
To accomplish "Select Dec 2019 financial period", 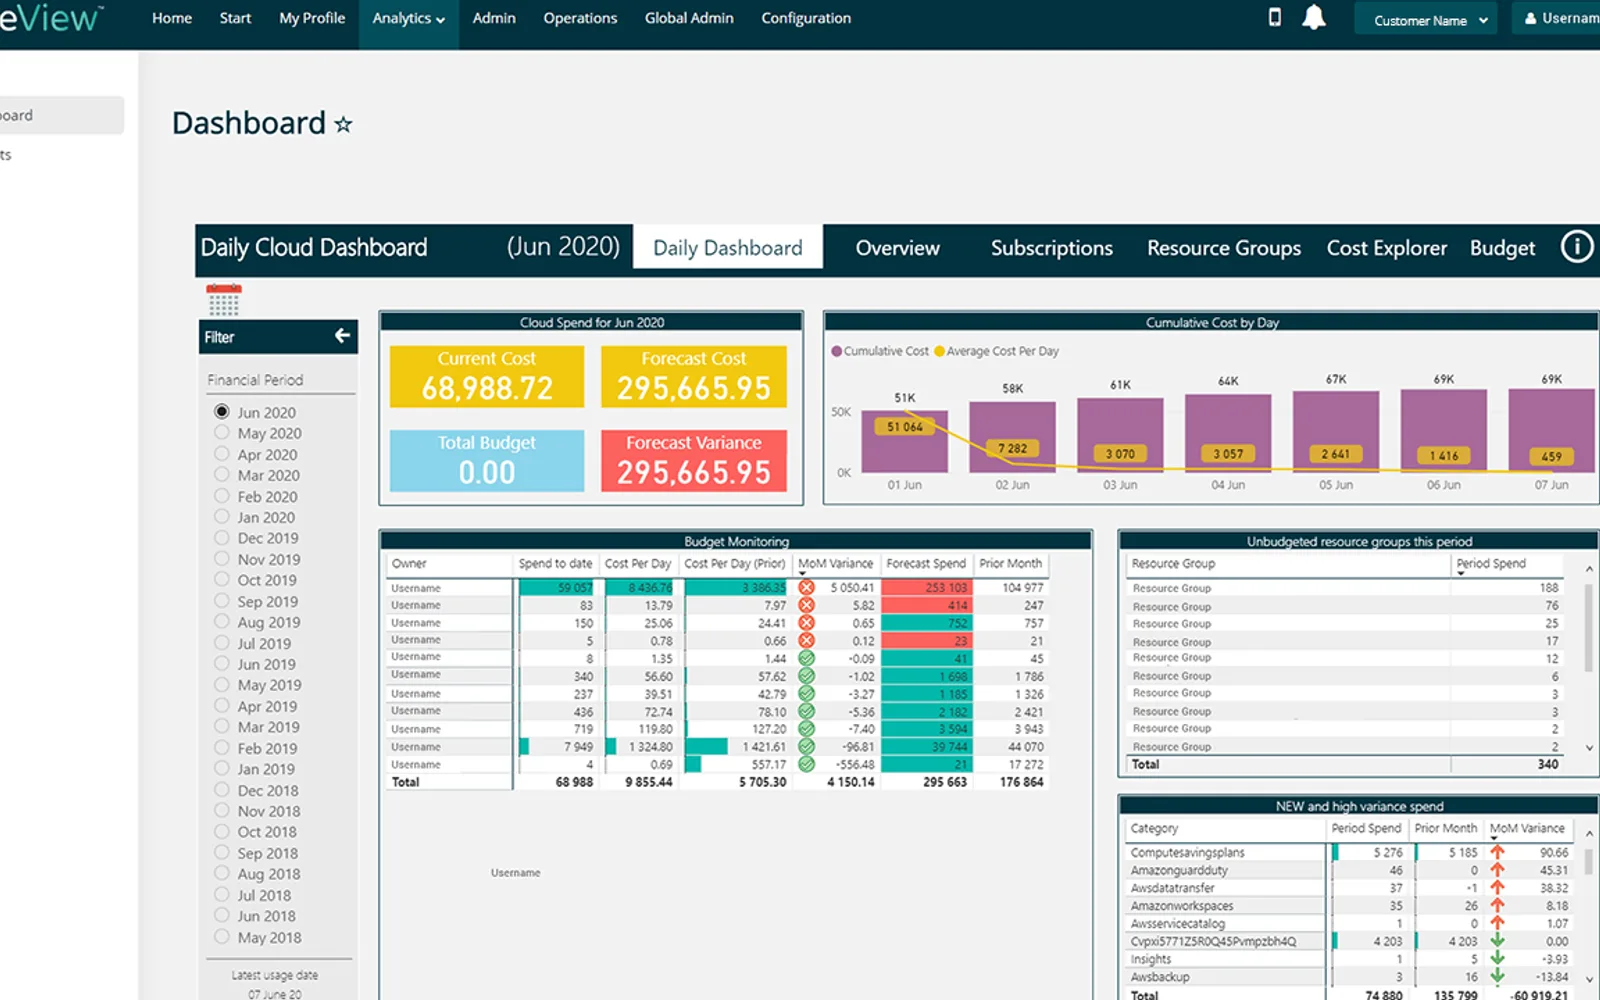I will [x=221, y=538].
